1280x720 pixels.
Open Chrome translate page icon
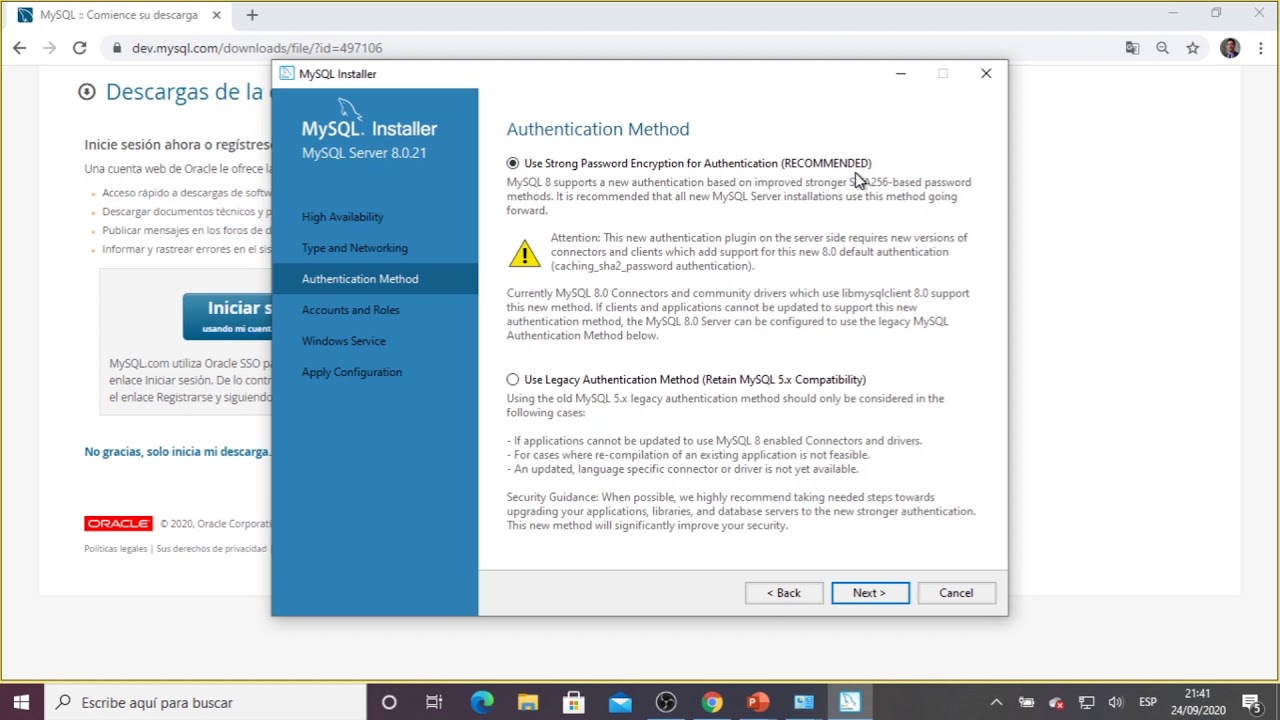pyautogui.click(x=1132, y=48)
